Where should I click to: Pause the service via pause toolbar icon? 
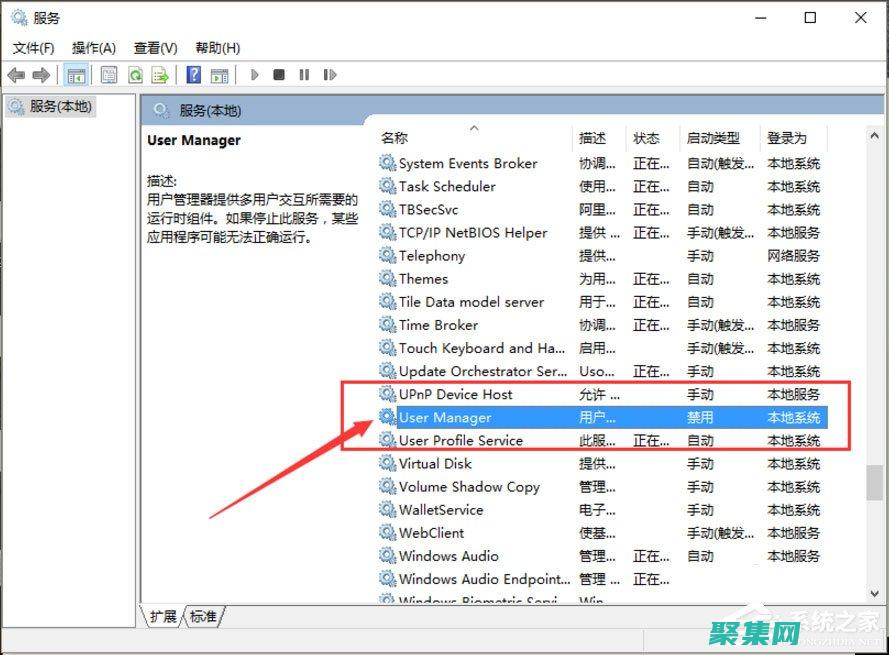(x=304, y=74)
